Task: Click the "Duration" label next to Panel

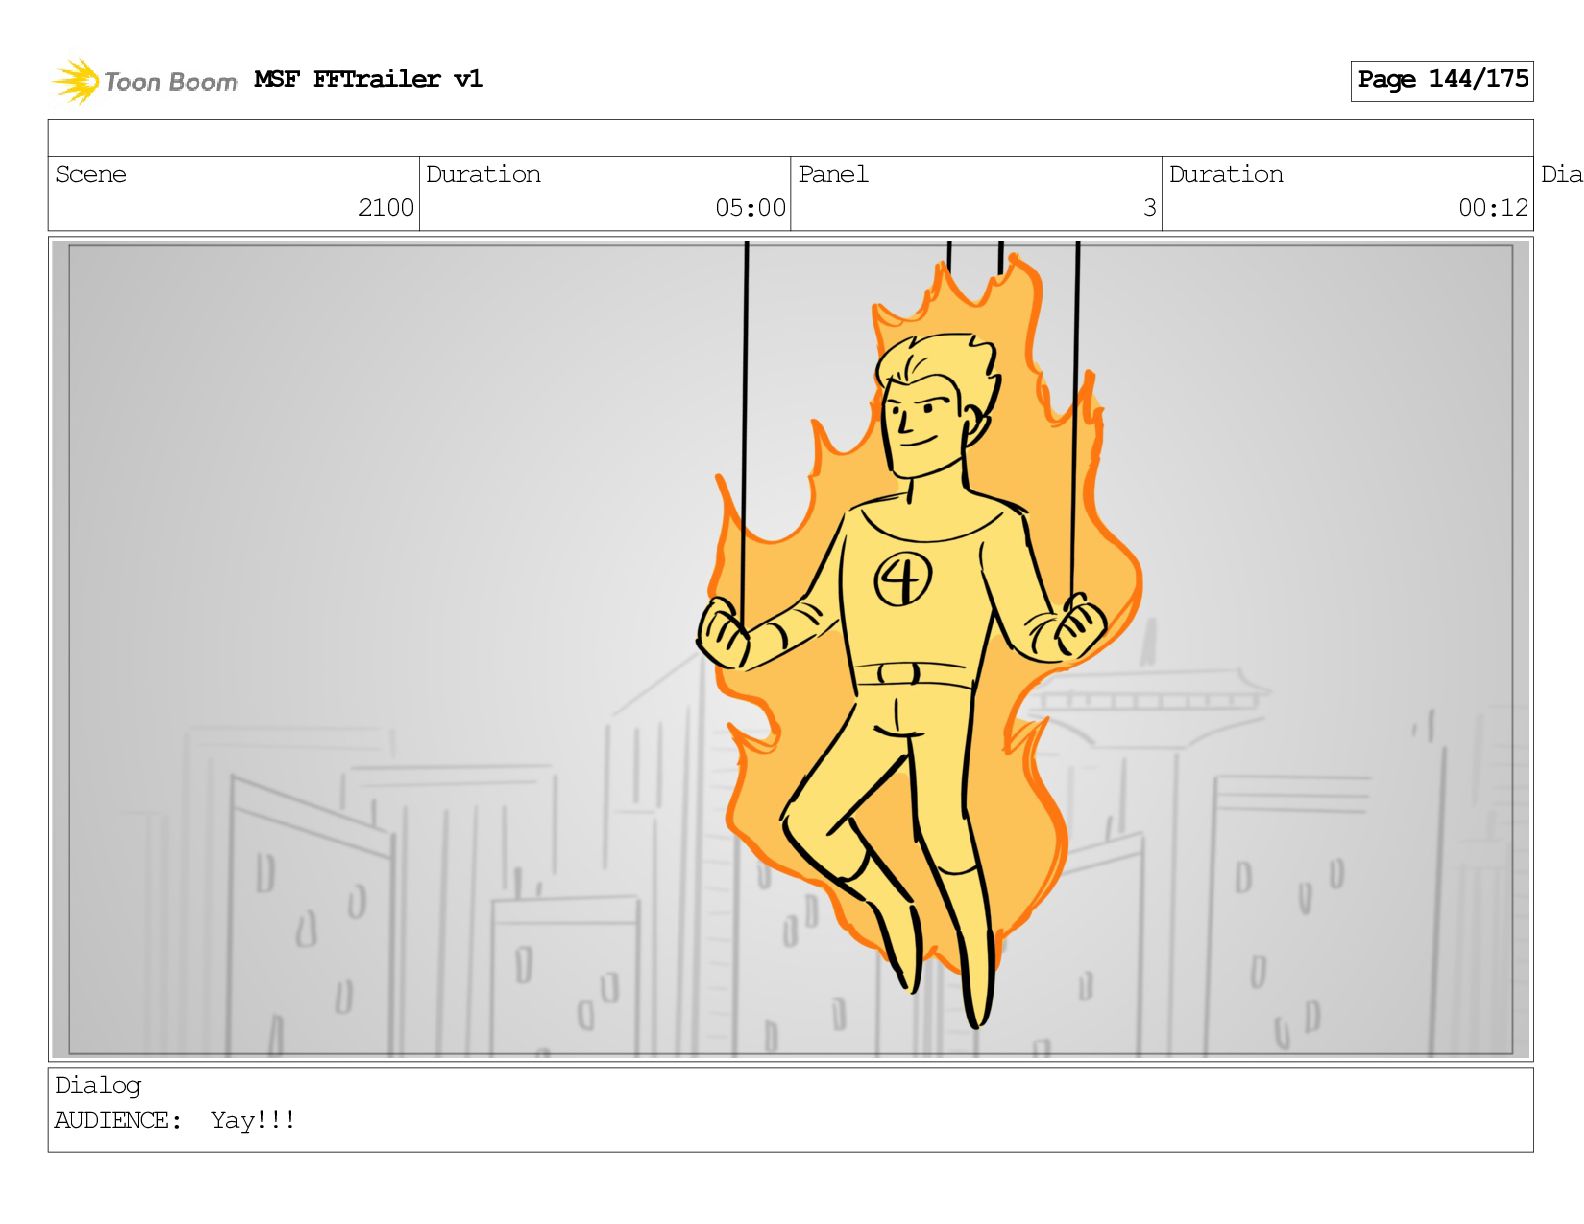Action: coord(1226,174)
